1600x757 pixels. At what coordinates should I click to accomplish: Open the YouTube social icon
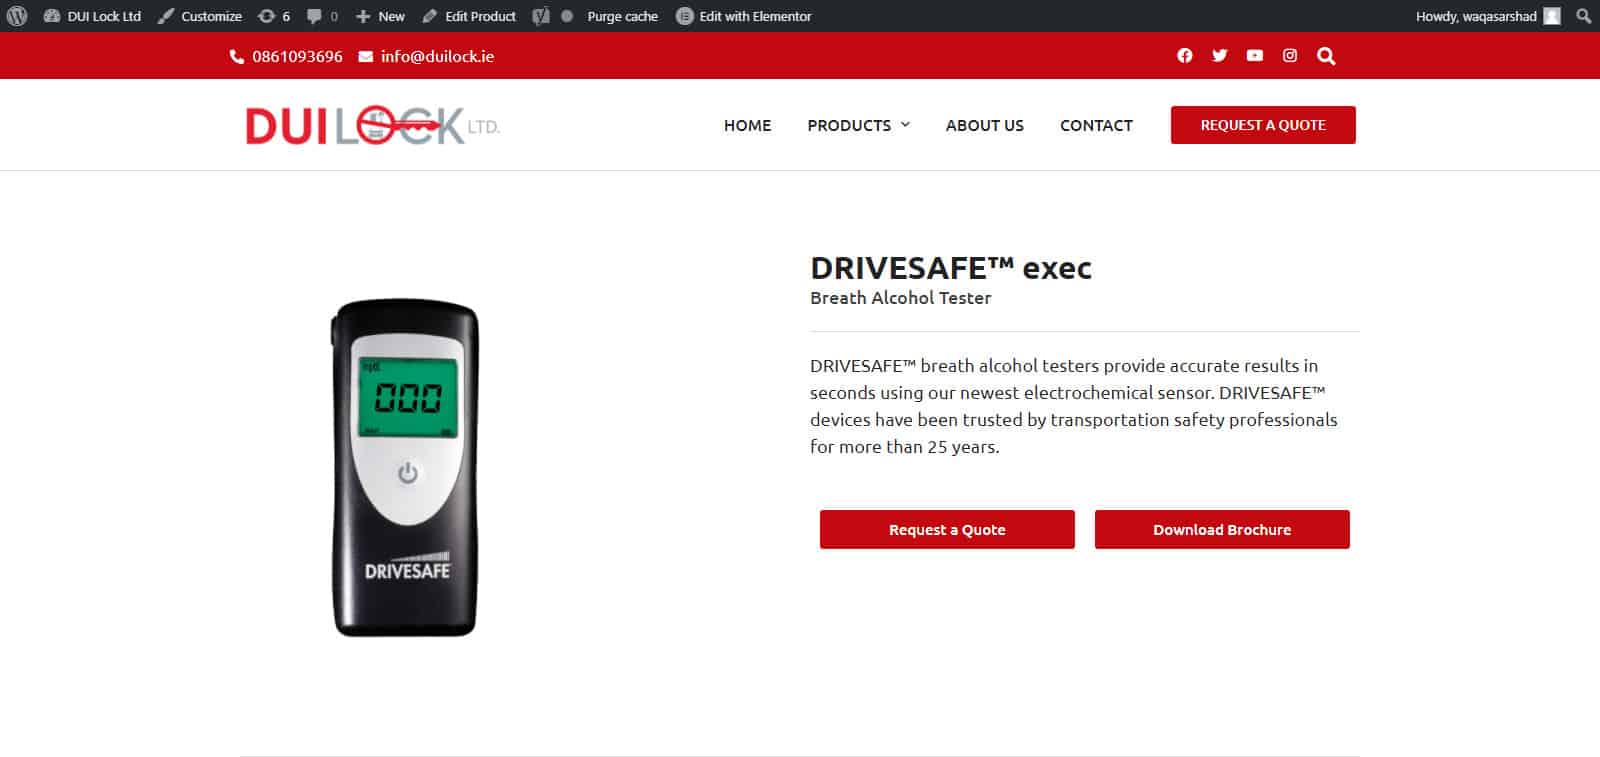click(x=1255, y=56)
